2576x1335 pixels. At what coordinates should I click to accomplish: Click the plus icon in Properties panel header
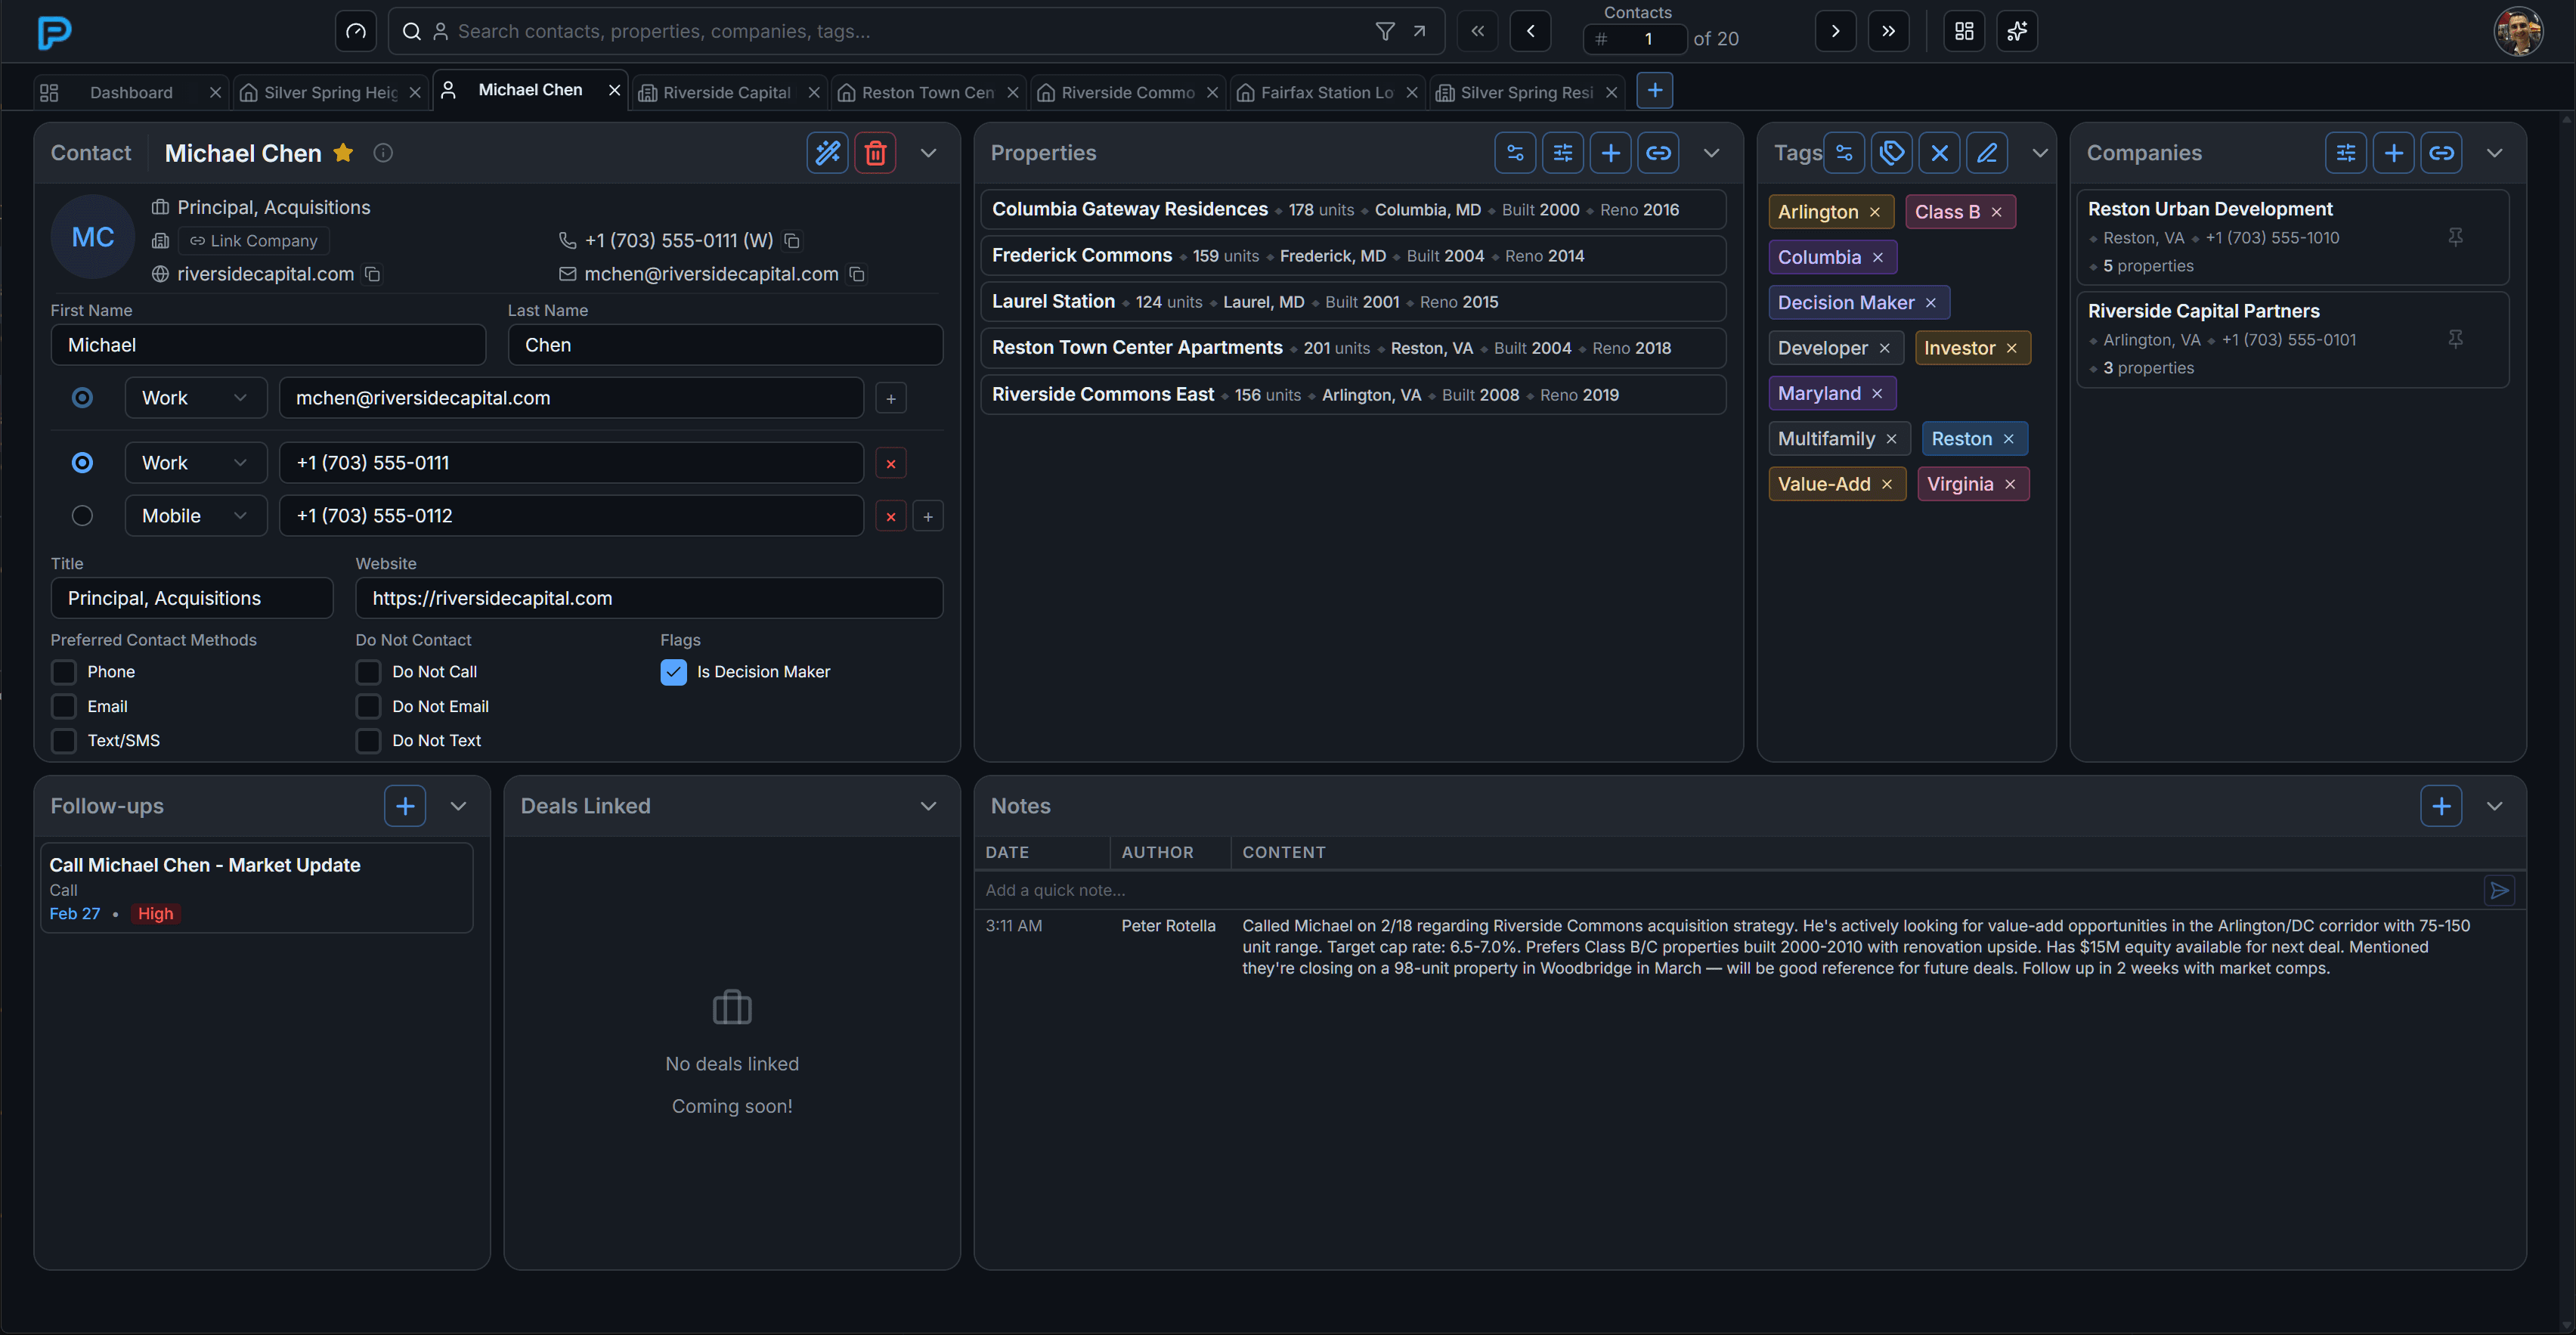pyautogui.click(x=1610, y=153)
